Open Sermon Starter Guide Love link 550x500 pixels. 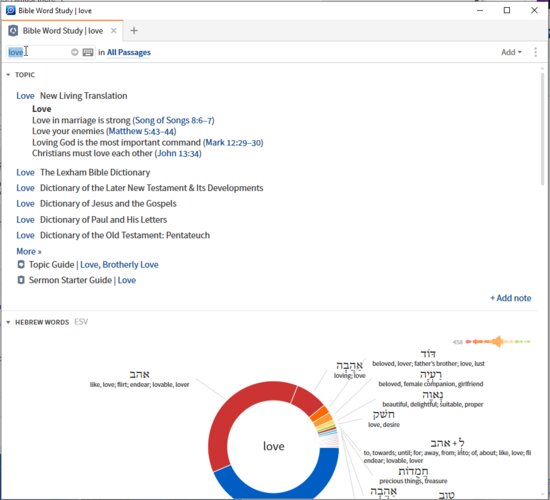pyautogui.click(x=127, y=280)
